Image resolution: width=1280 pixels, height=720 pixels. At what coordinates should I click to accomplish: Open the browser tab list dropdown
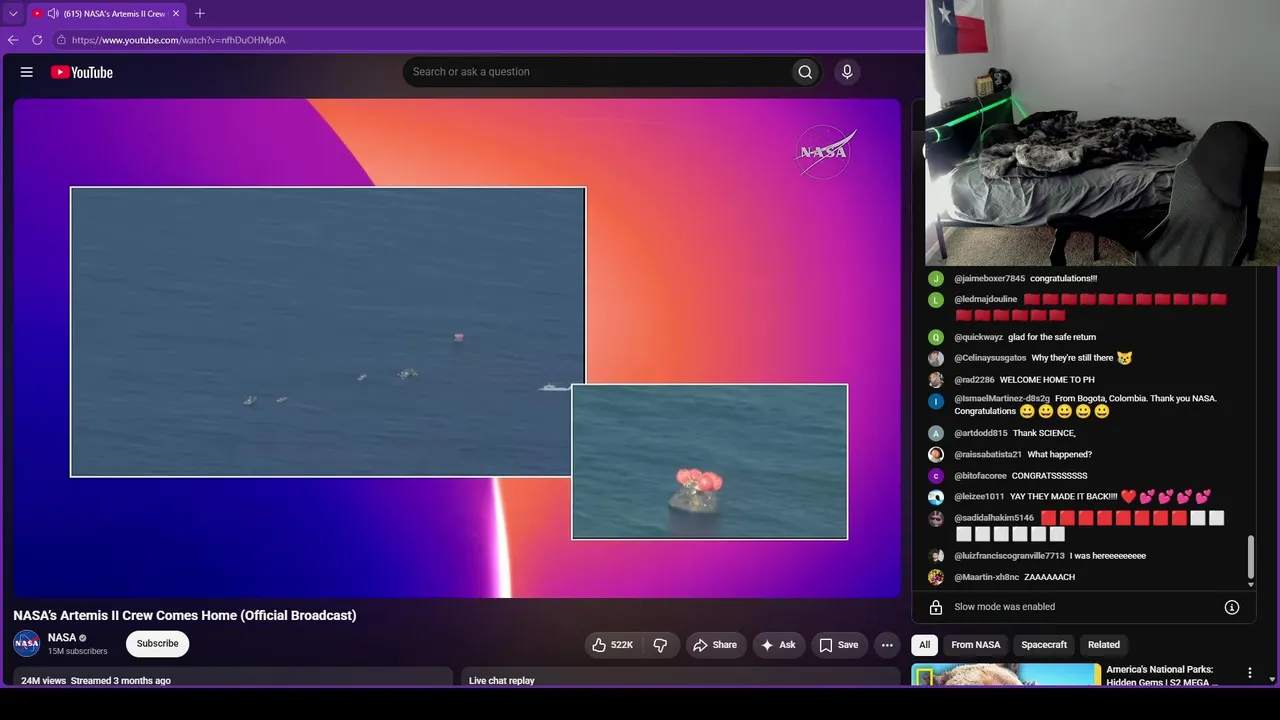[13, 14]
